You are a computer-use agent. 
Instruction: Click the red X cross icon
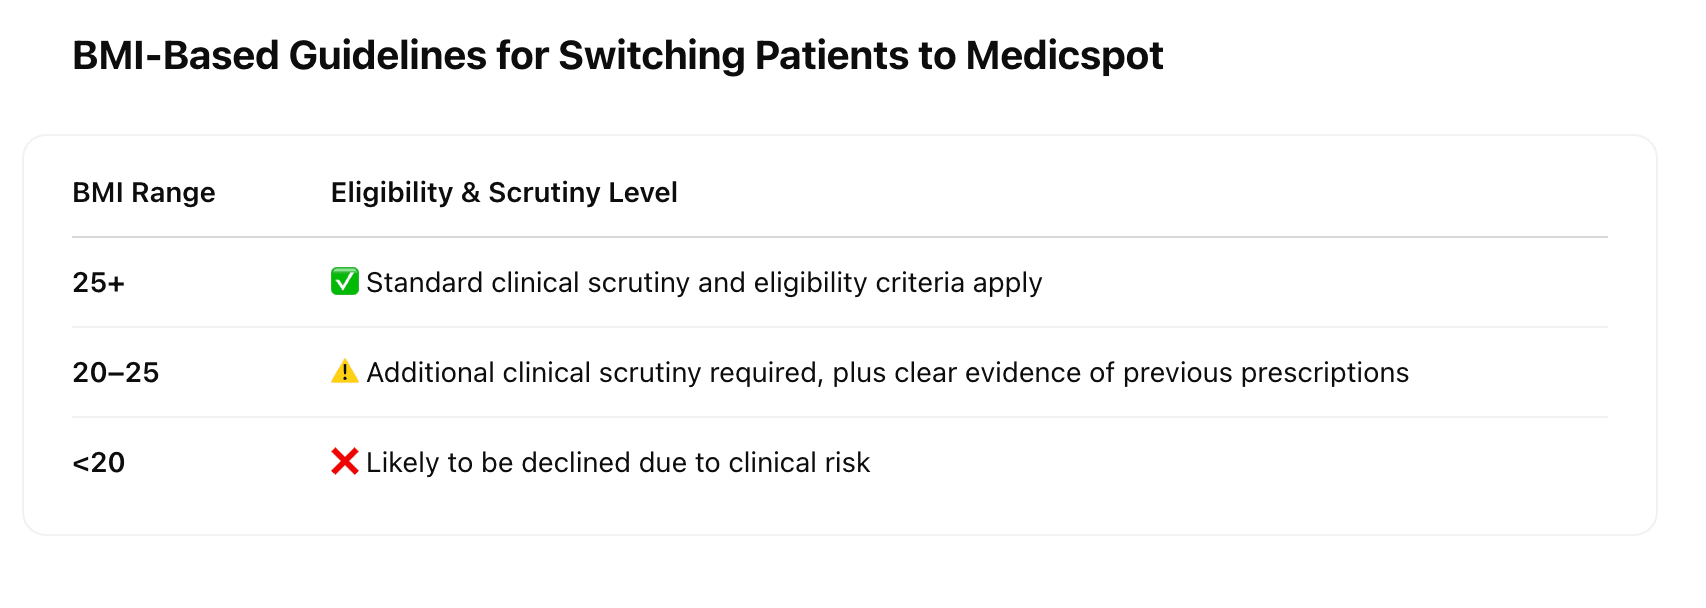coord(344,462)
